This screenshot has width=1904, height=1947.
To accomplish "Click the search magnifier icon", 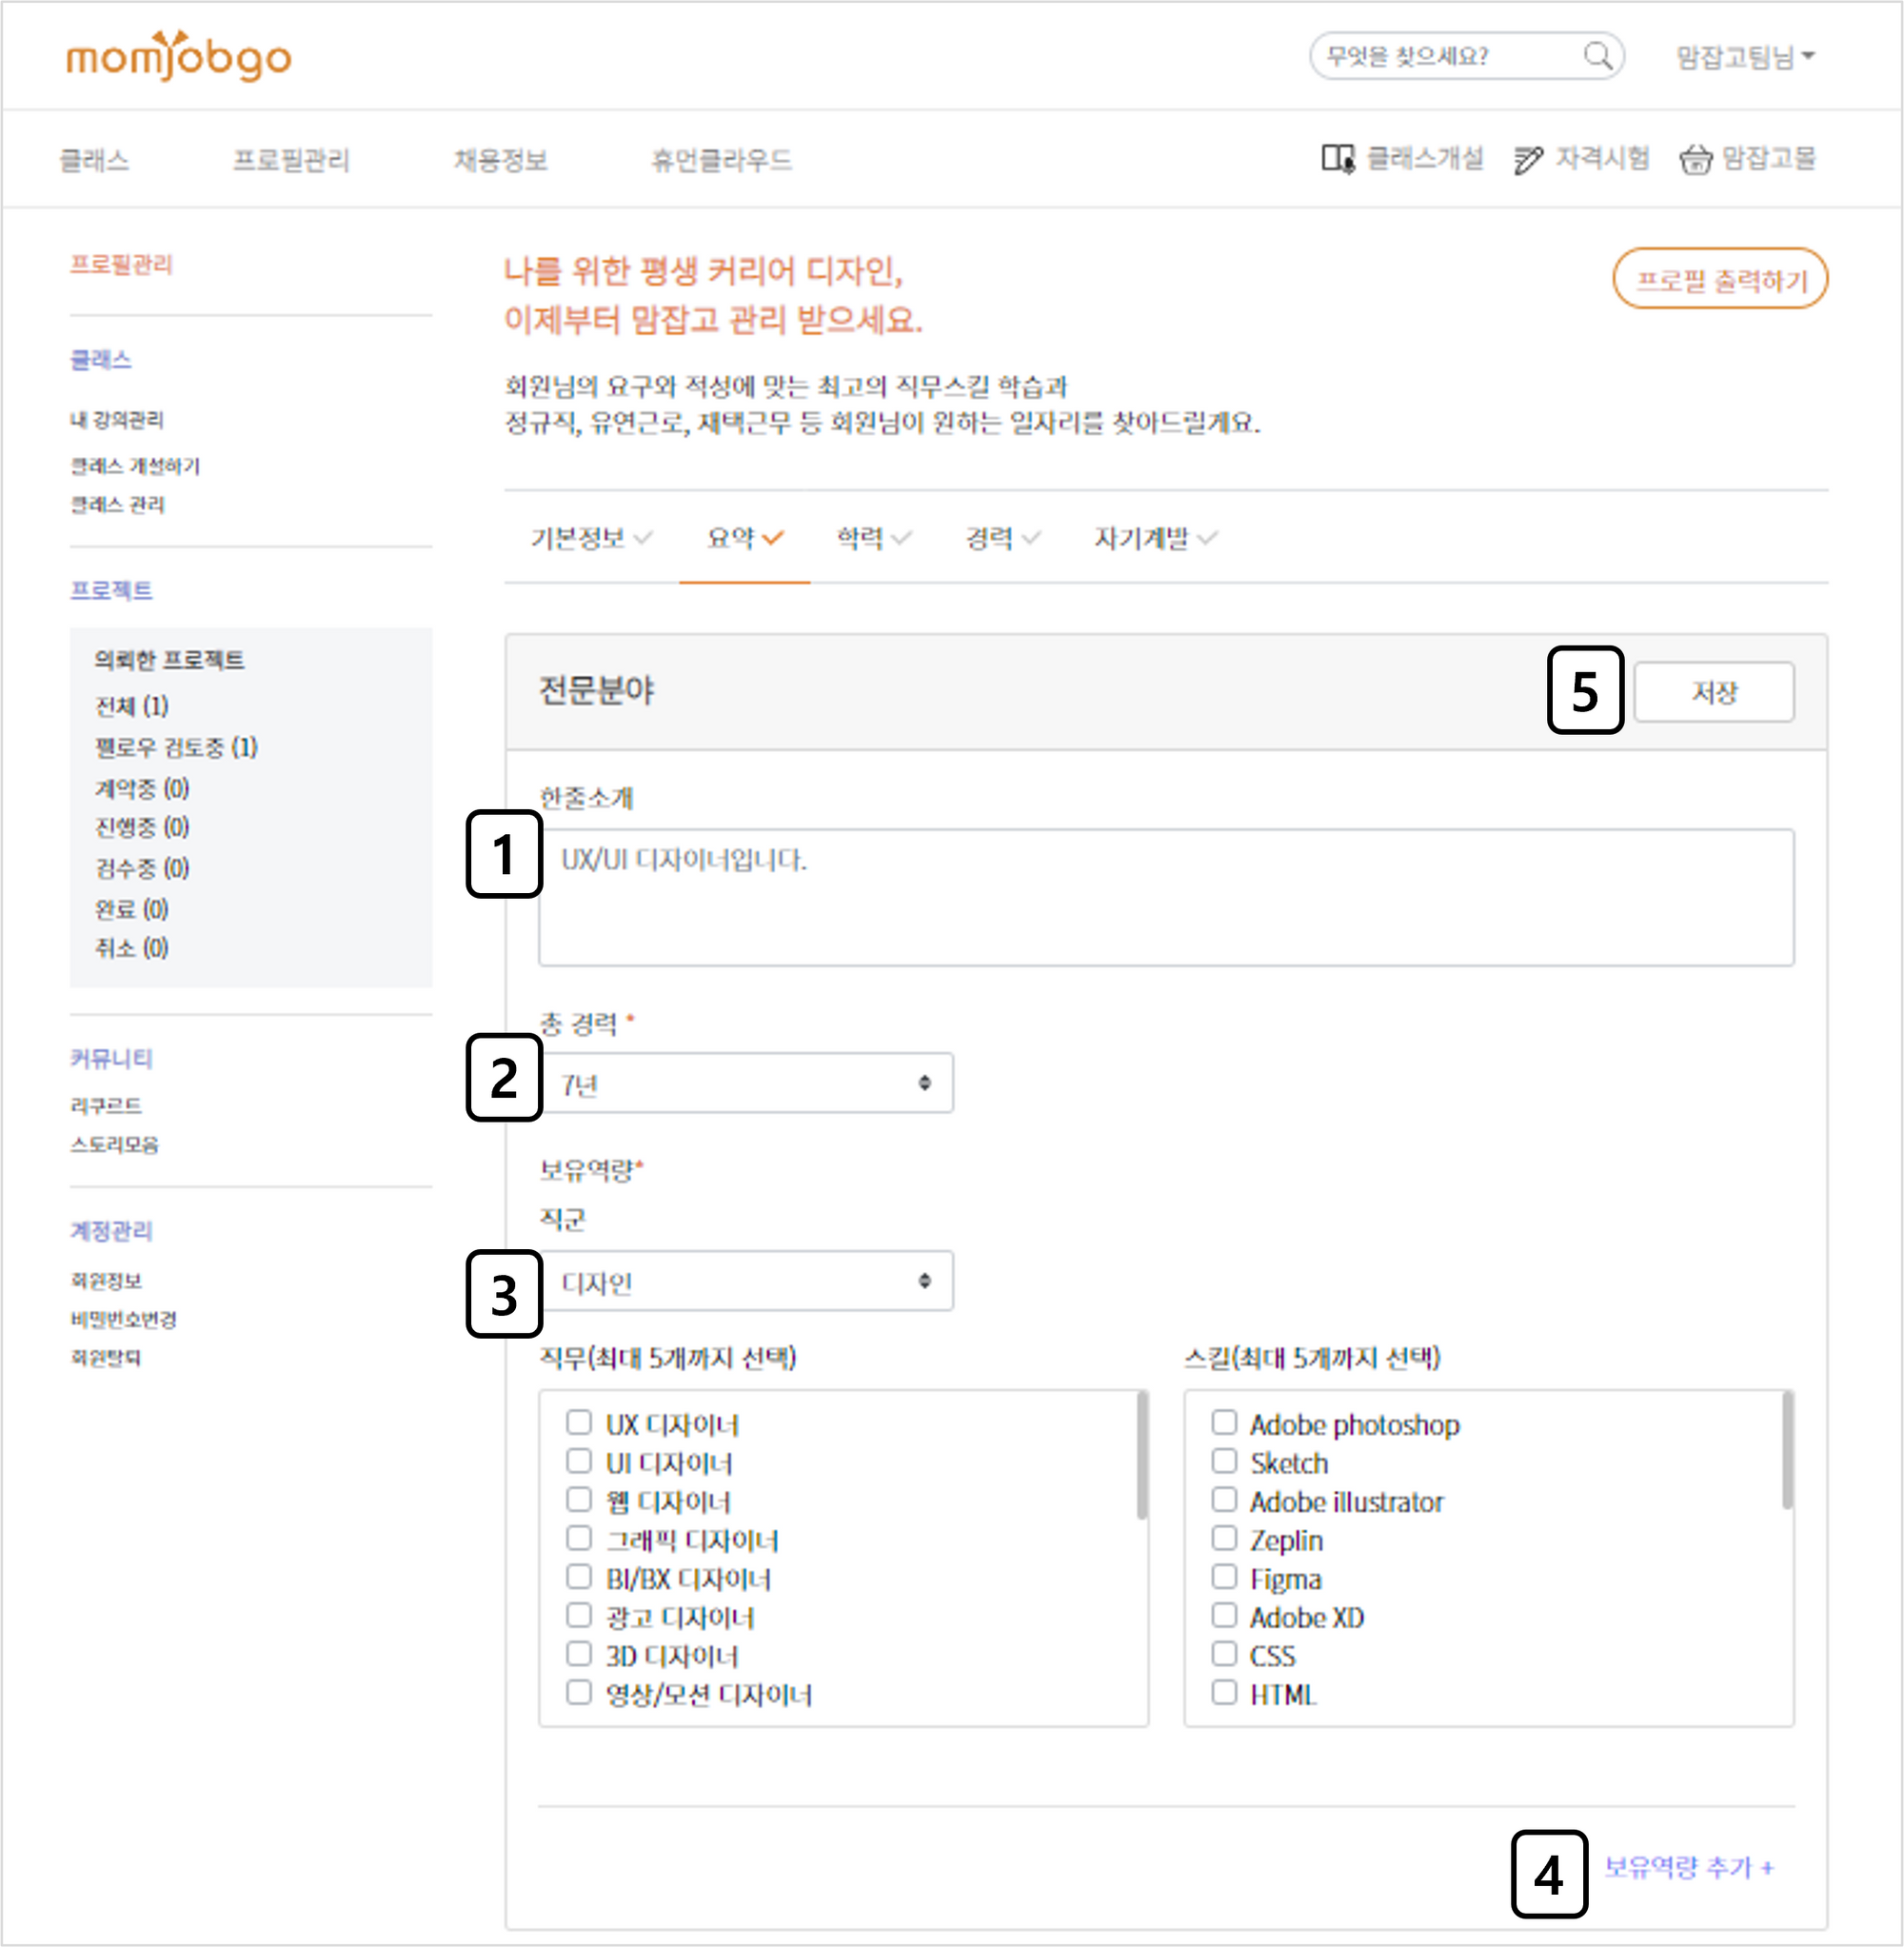I will tap(1597, 55).
